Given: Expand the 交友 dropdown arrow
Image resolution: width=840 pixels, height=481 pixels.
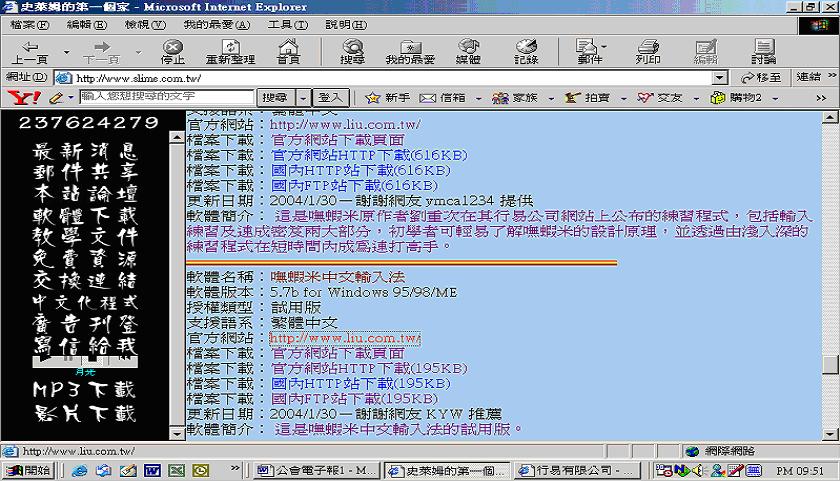Looking at the screenshot, I should 696,98.
